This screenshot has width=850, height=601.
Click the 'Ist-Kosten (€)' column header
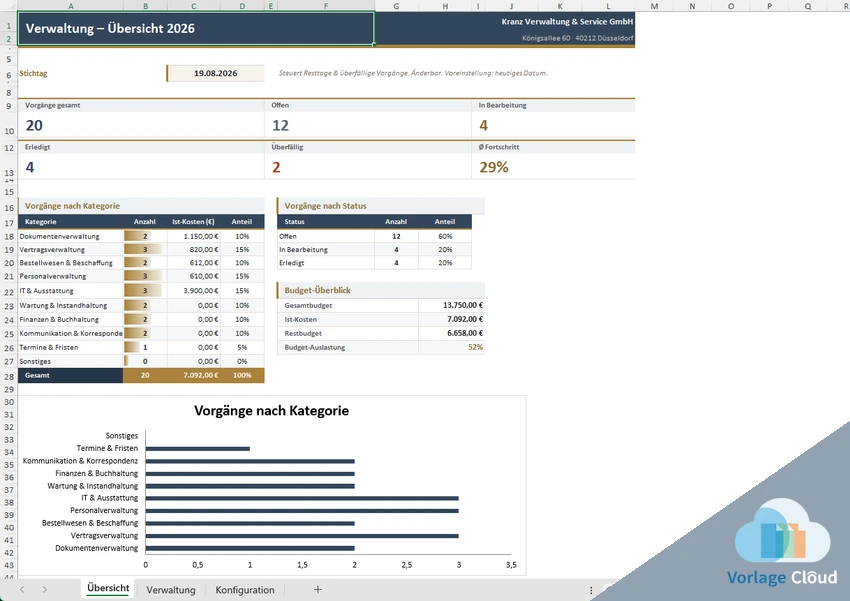pos(194,222)
